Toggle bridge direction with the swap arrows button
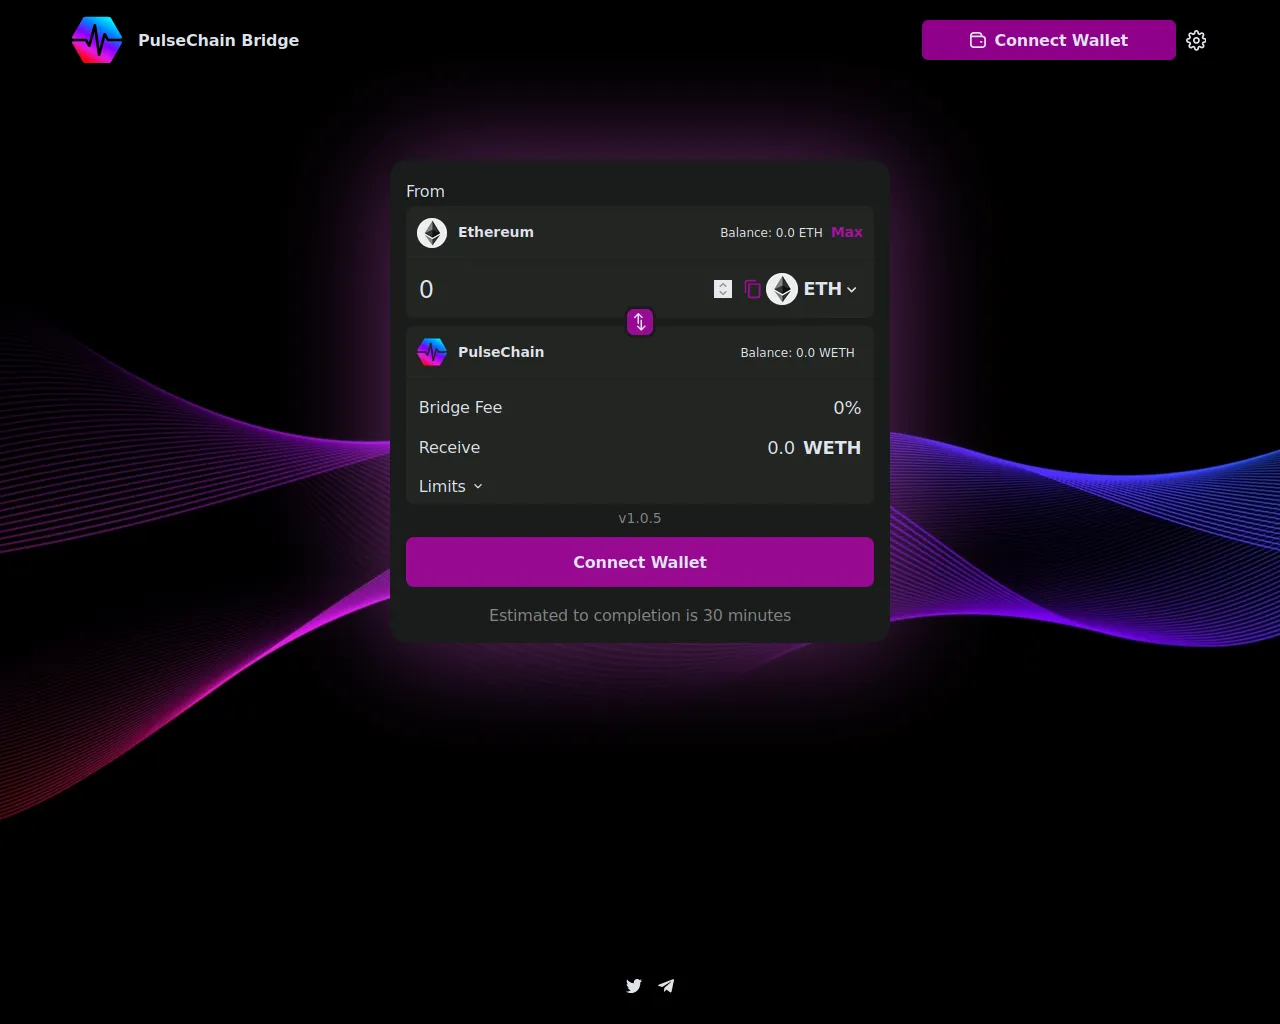The image size is (1280, 1024). click(640, 322)
